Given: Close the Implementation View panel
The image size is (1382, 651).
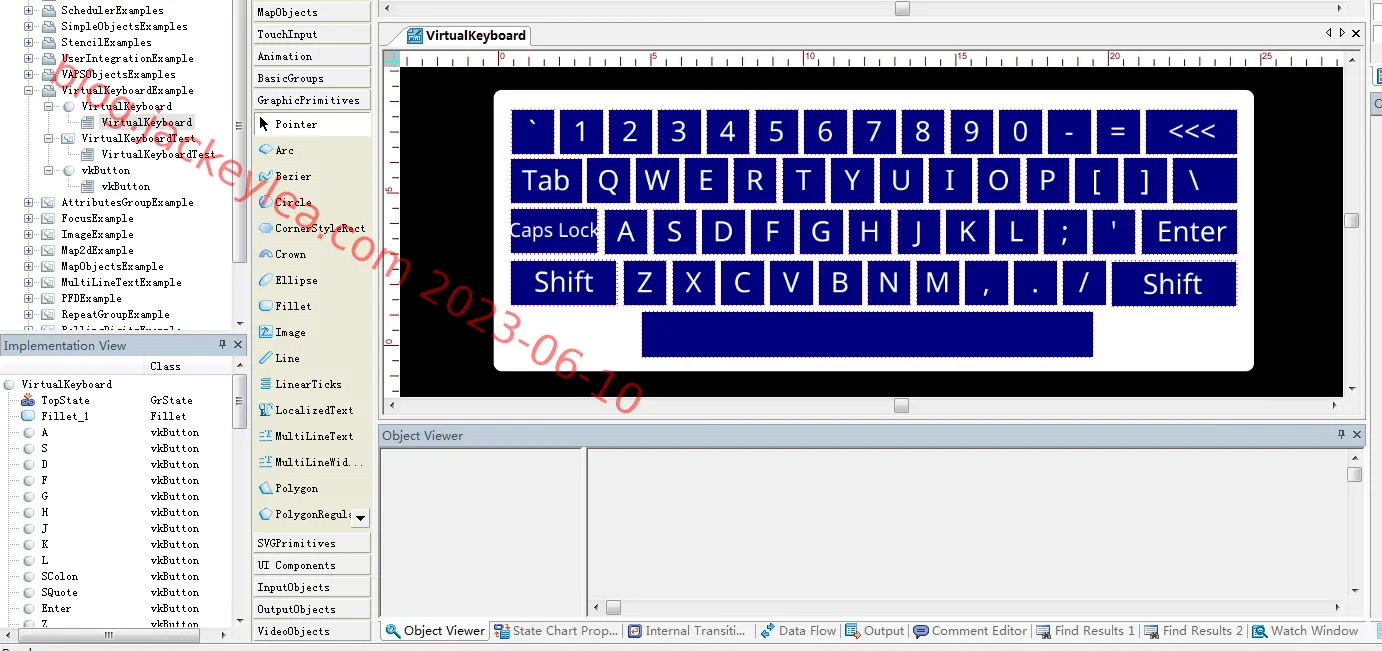Looking at the screenshot, I should tap(238, 344).
